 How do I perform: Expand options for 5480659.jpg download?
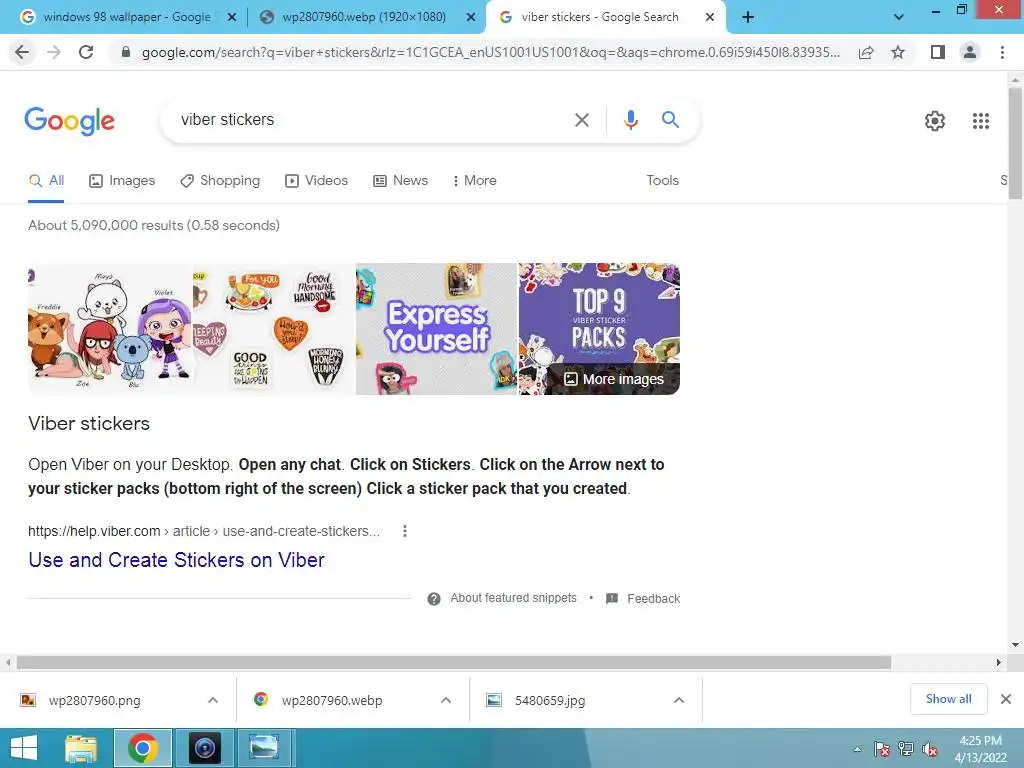tap(679, 700)
